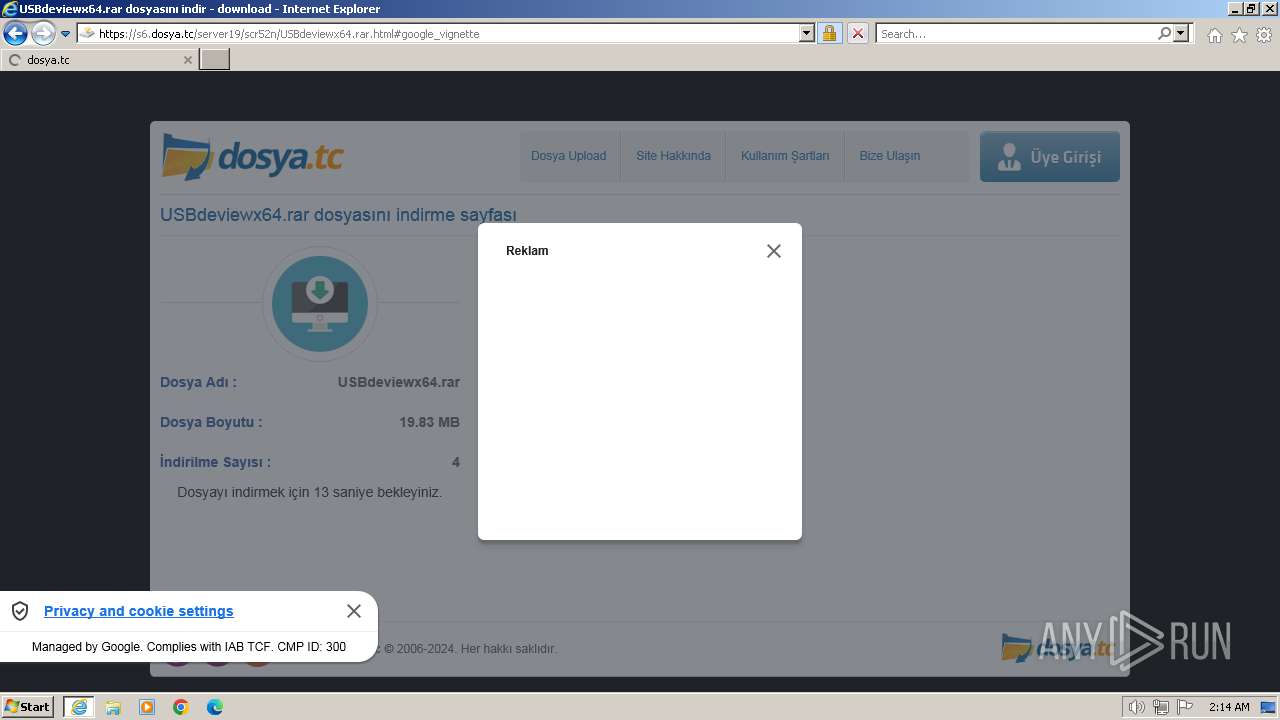The height and width of the screenshot is (720, 1280).
Task: Open the recent pages dropdown arrow
Action: (66, 34)
